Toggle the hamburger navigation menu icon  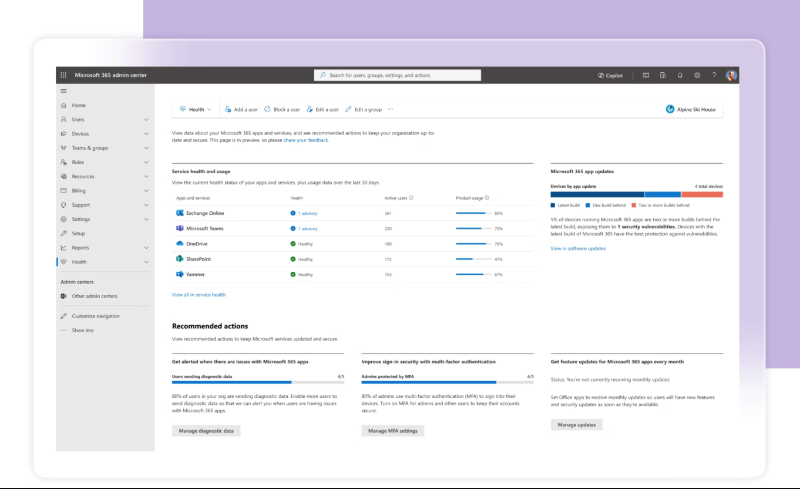coord(63,91)
